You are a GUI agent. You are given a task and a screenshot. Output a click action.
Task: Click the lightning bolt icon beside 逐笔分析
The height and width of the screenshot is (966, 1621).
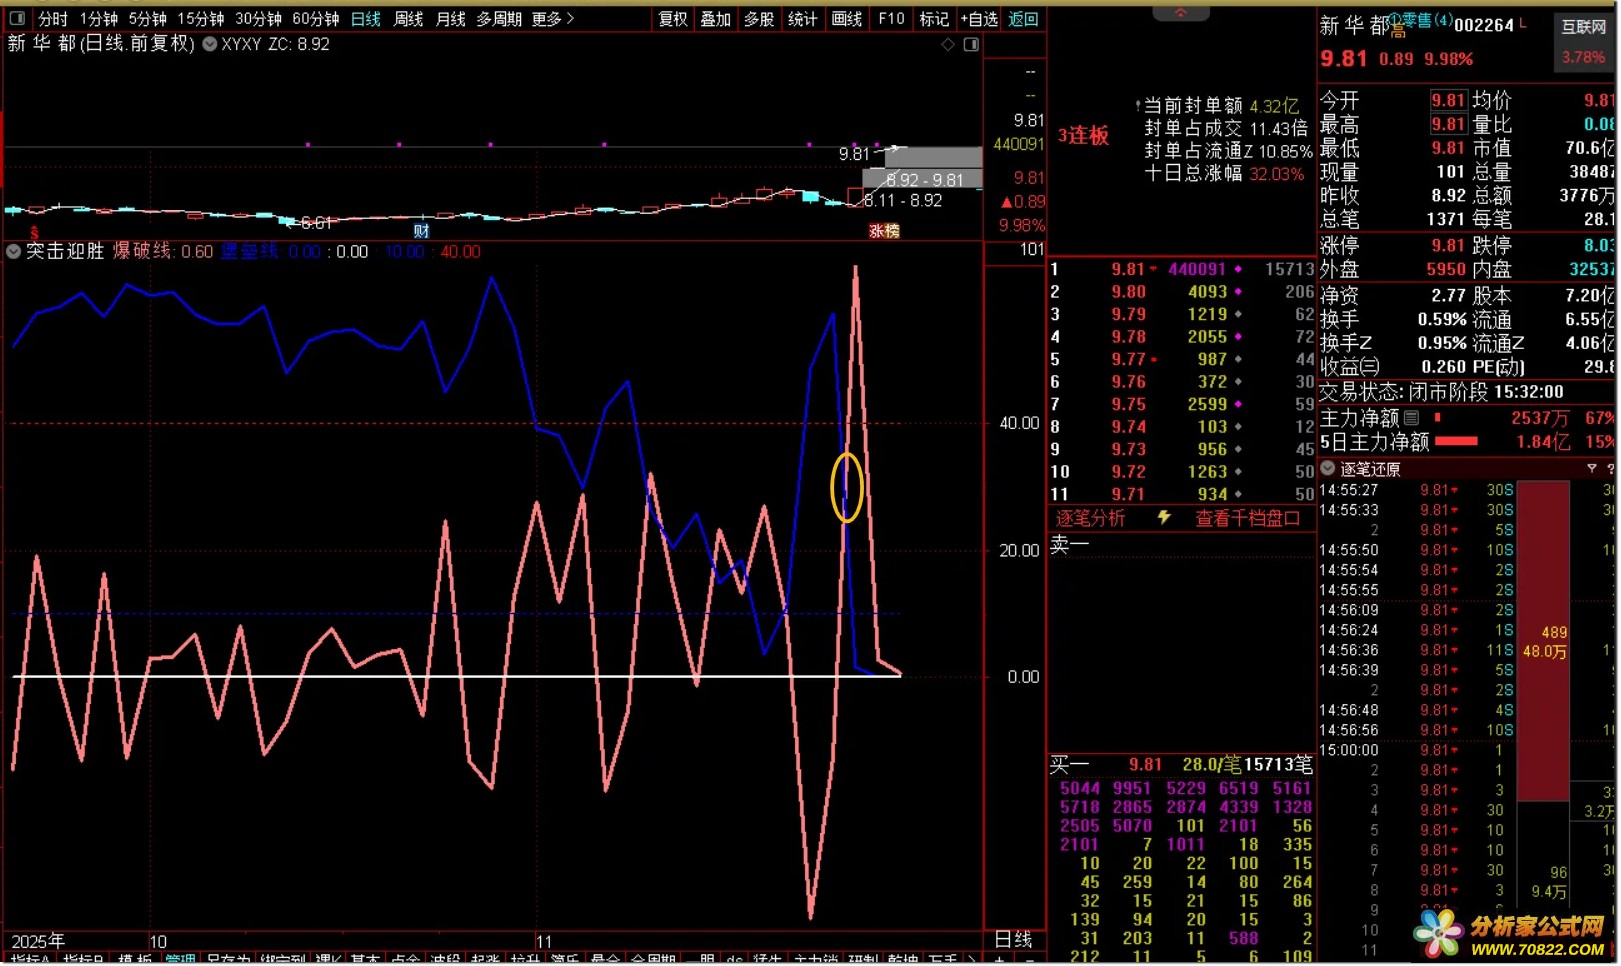tap(1164, 517)
